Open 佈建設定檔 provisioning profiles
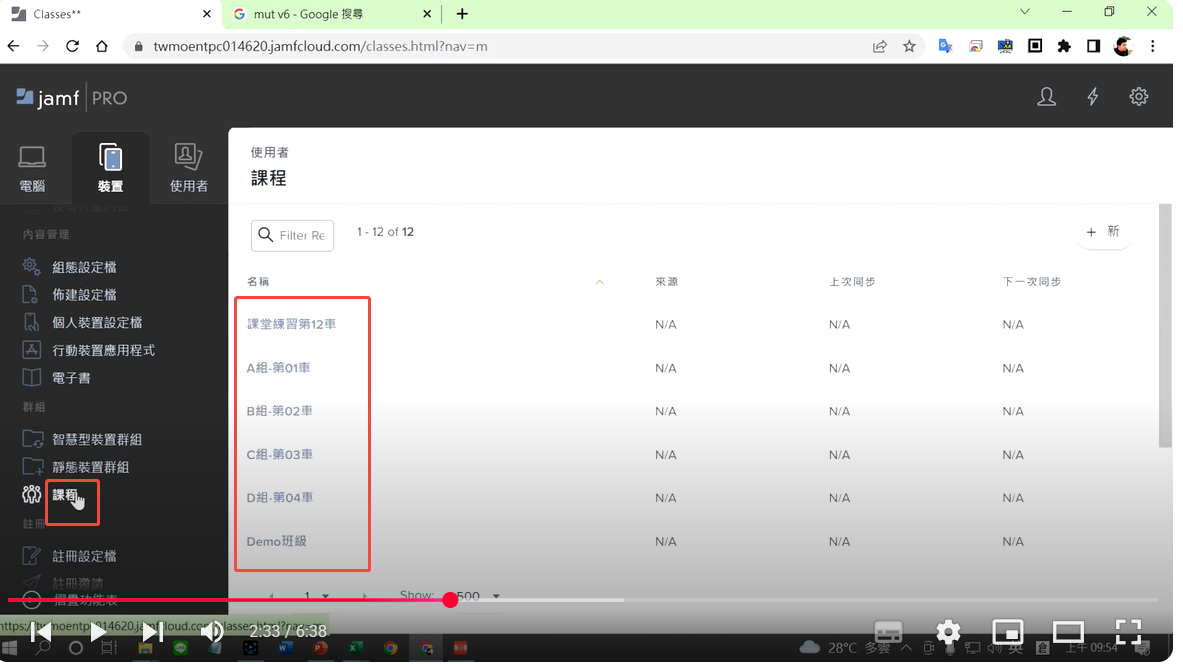1183x664 pixels. tap(84, 295)
